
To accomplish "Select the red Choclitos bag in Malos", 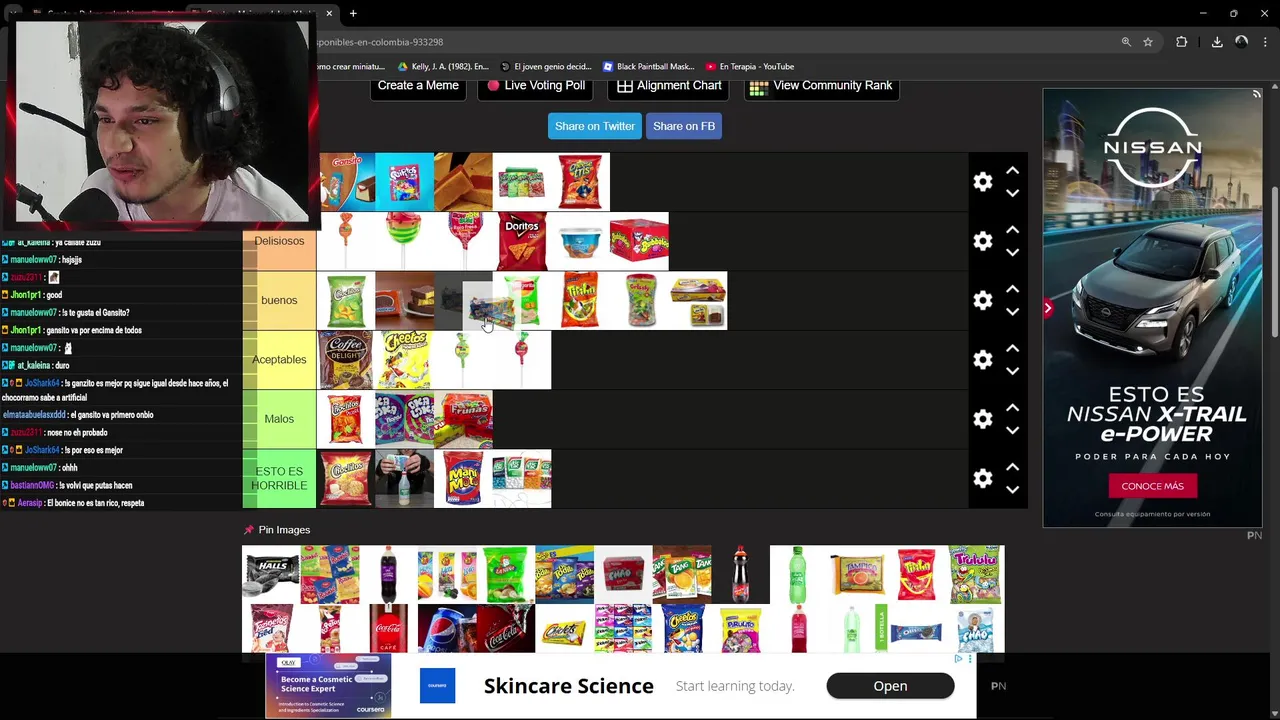I will [345, 419].
